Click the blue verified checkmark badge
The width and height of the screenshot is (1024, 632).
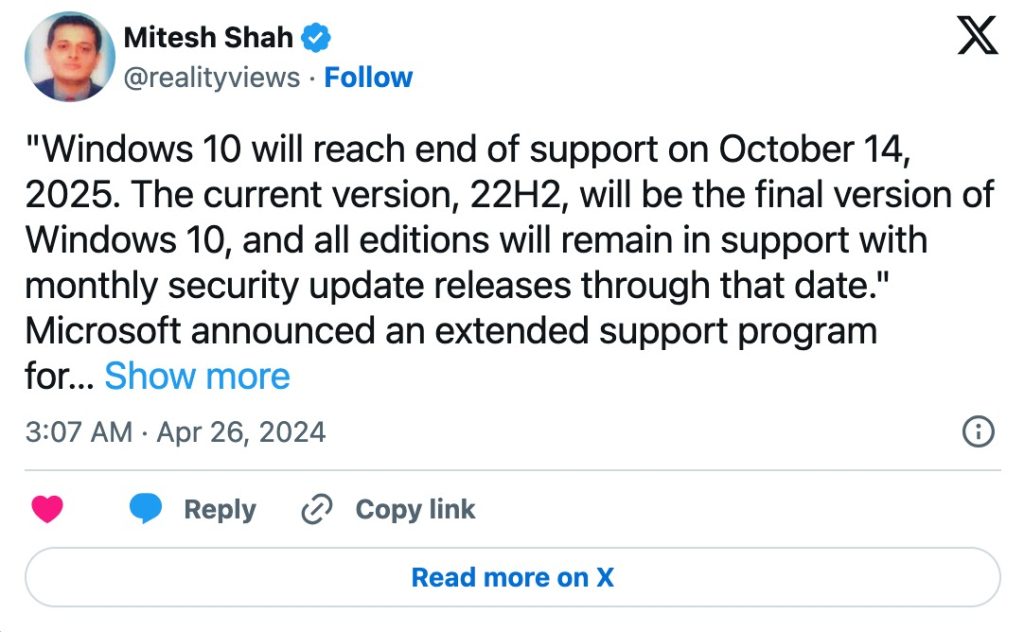pos(315,37)
